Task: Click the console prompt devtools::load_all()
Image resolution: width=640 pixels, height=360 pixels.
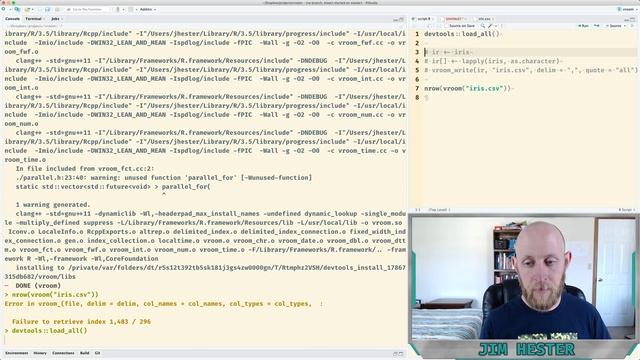Action: pyautogui.click(x=49, y=331)
